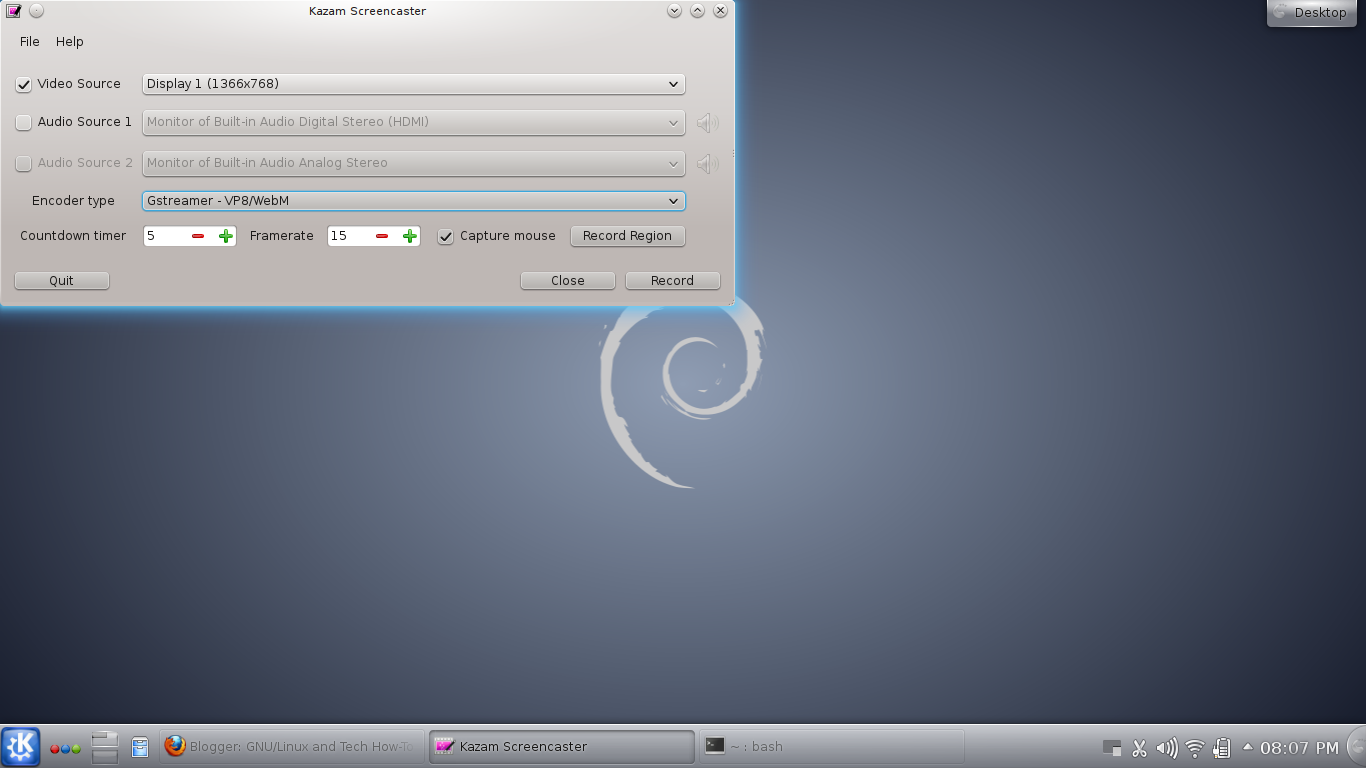Click the "Kazam Screencaster" window title text

[x=367, y=11]
